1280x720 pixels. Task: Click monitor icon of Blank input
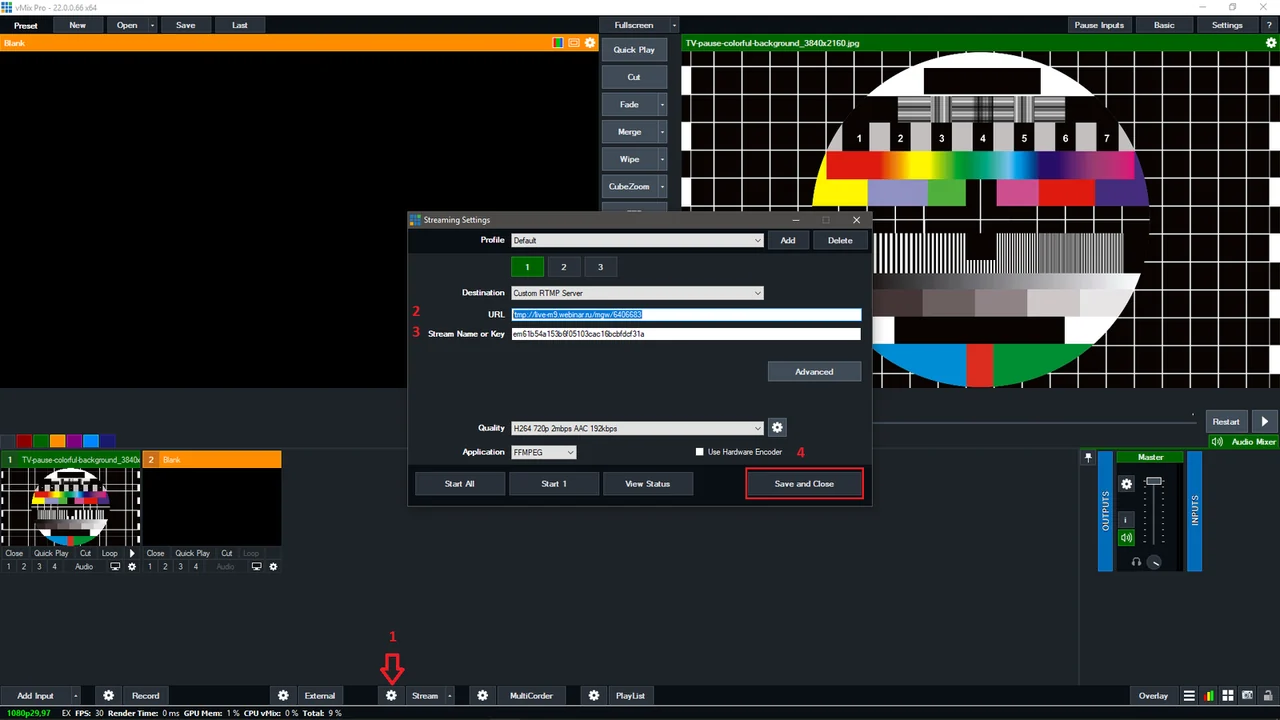point(257,567)
